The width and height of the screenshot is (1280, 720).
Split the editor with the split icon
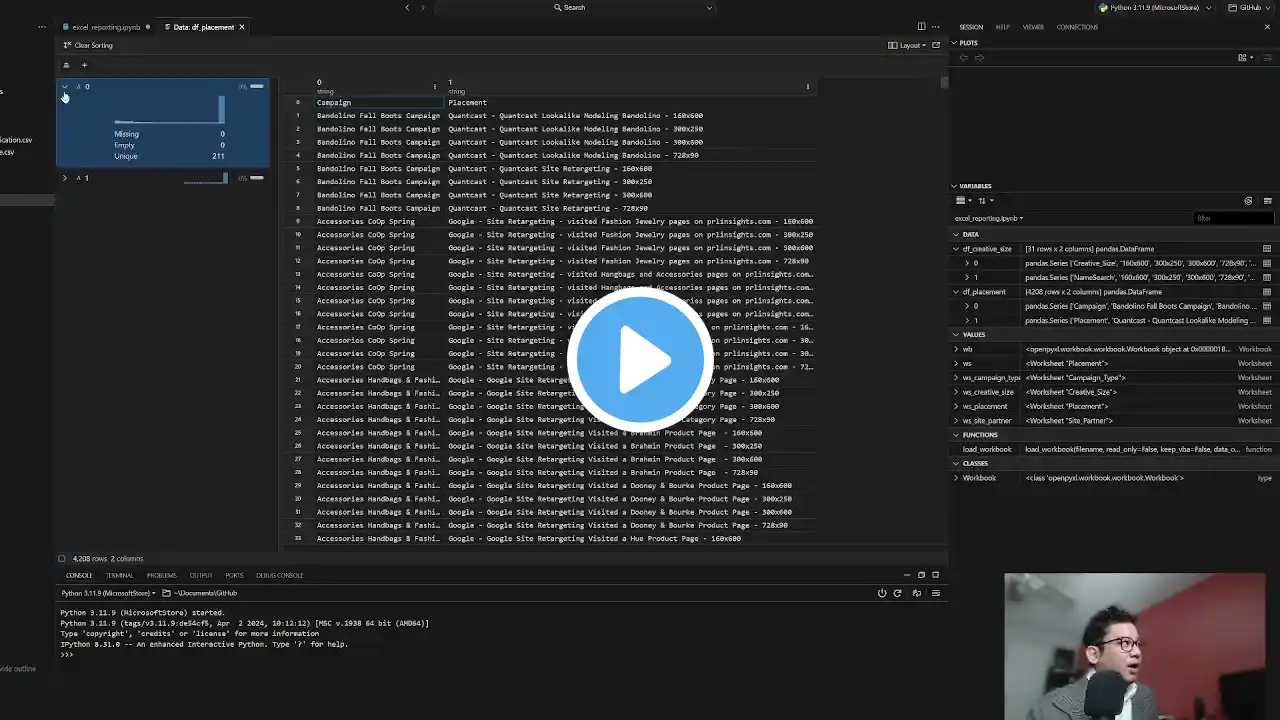coord(921,27)
